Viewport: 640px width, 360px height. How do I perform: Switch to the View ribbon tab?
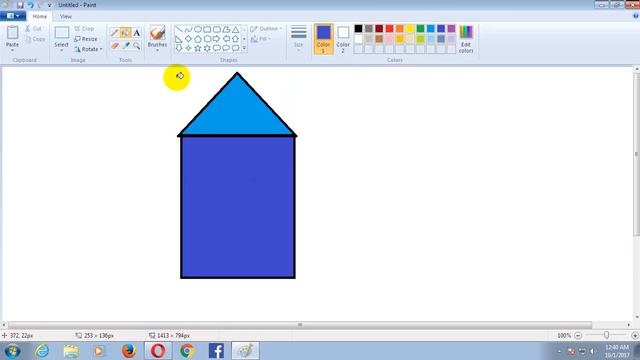pos(66,16)
